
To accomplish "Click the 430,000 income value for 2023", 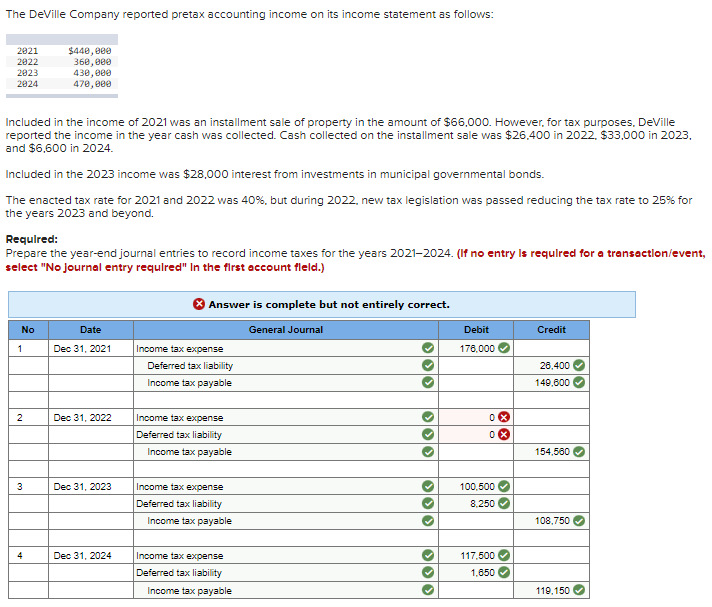I will 92,73.
